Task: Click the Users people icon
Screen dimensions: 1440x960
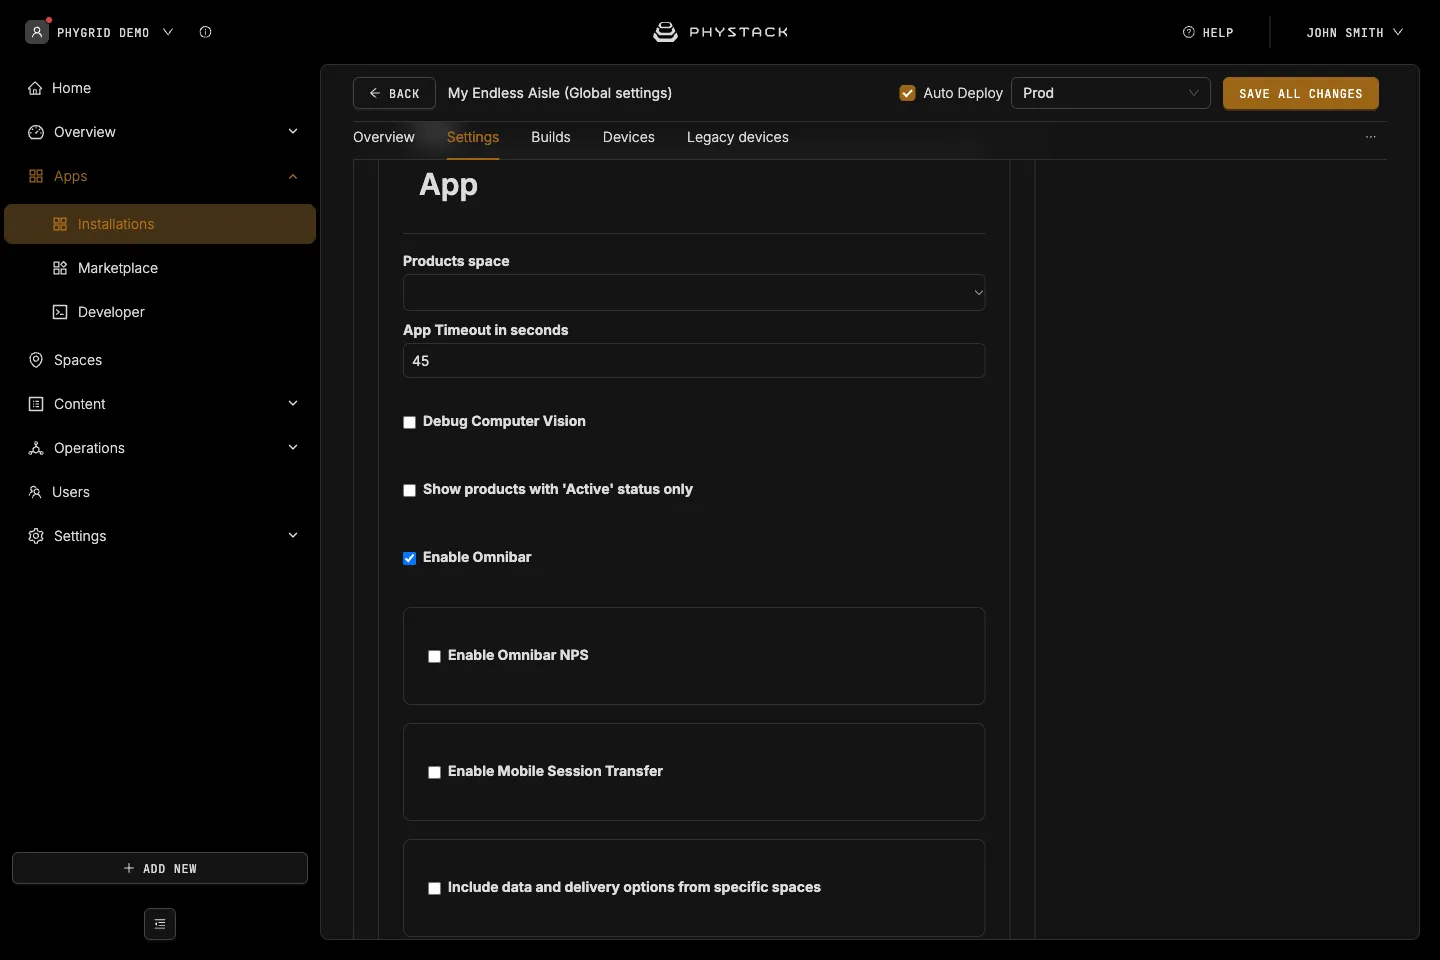Action: [x=35, y=492]
